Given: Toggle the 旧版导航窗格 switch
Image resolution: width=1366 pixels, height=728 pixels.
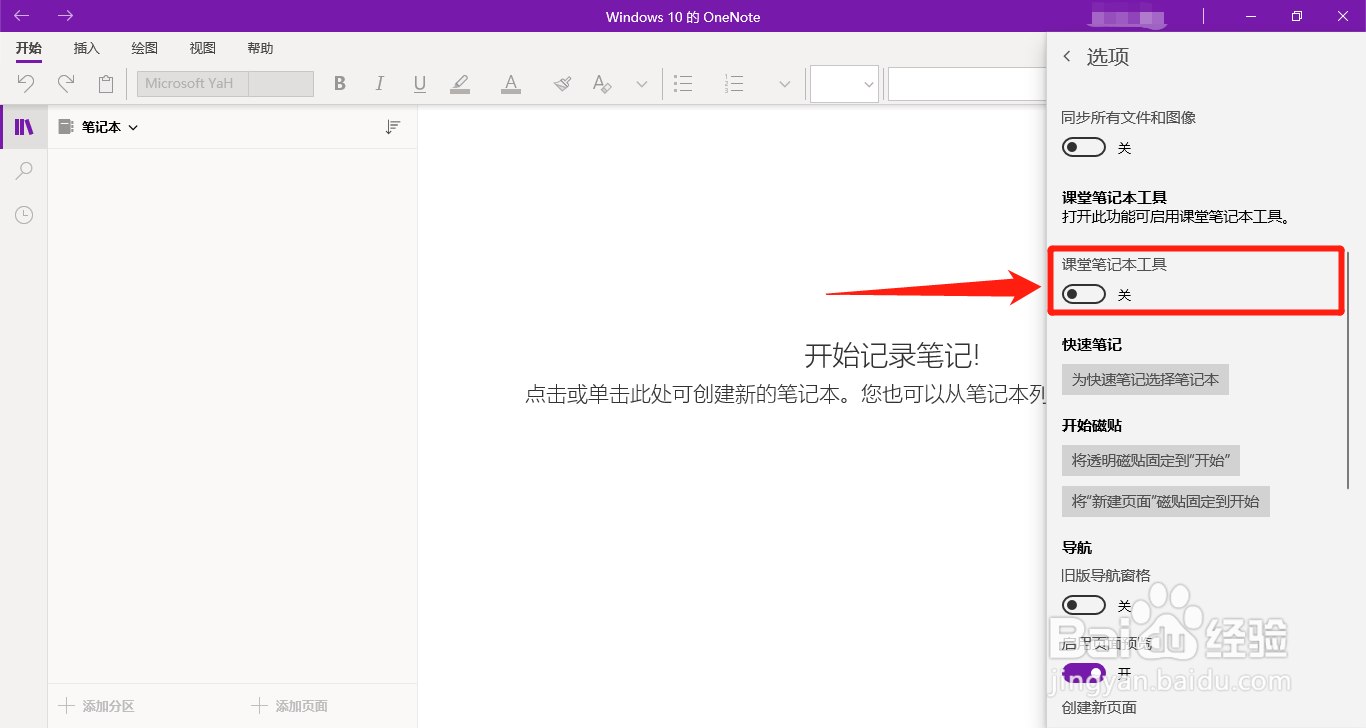Looking at the screenshot, I should pos(1084,606).
